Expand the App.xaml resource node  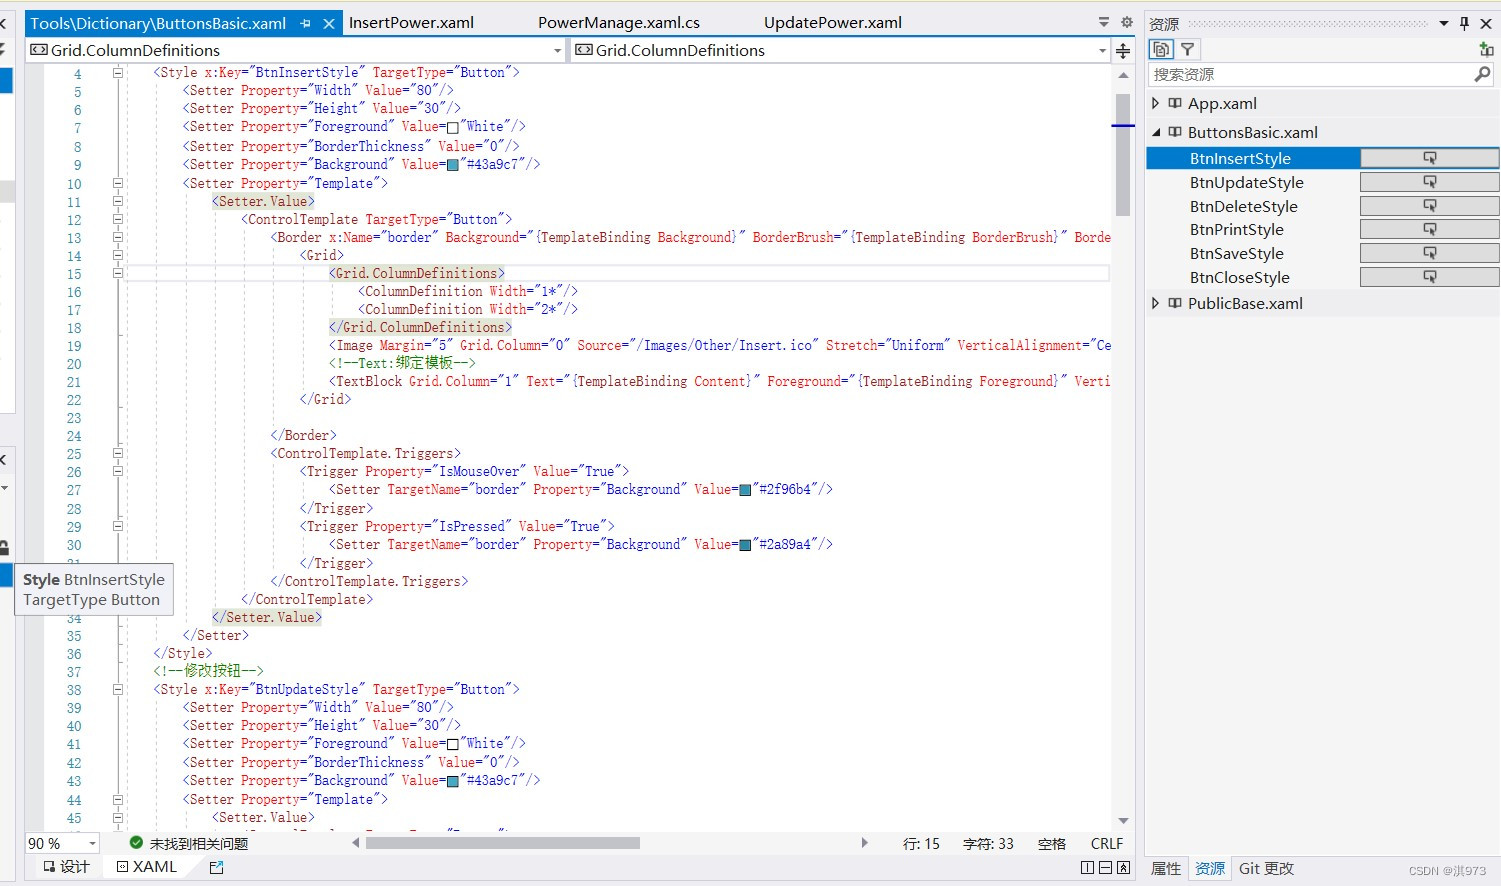coord(1156,103)
